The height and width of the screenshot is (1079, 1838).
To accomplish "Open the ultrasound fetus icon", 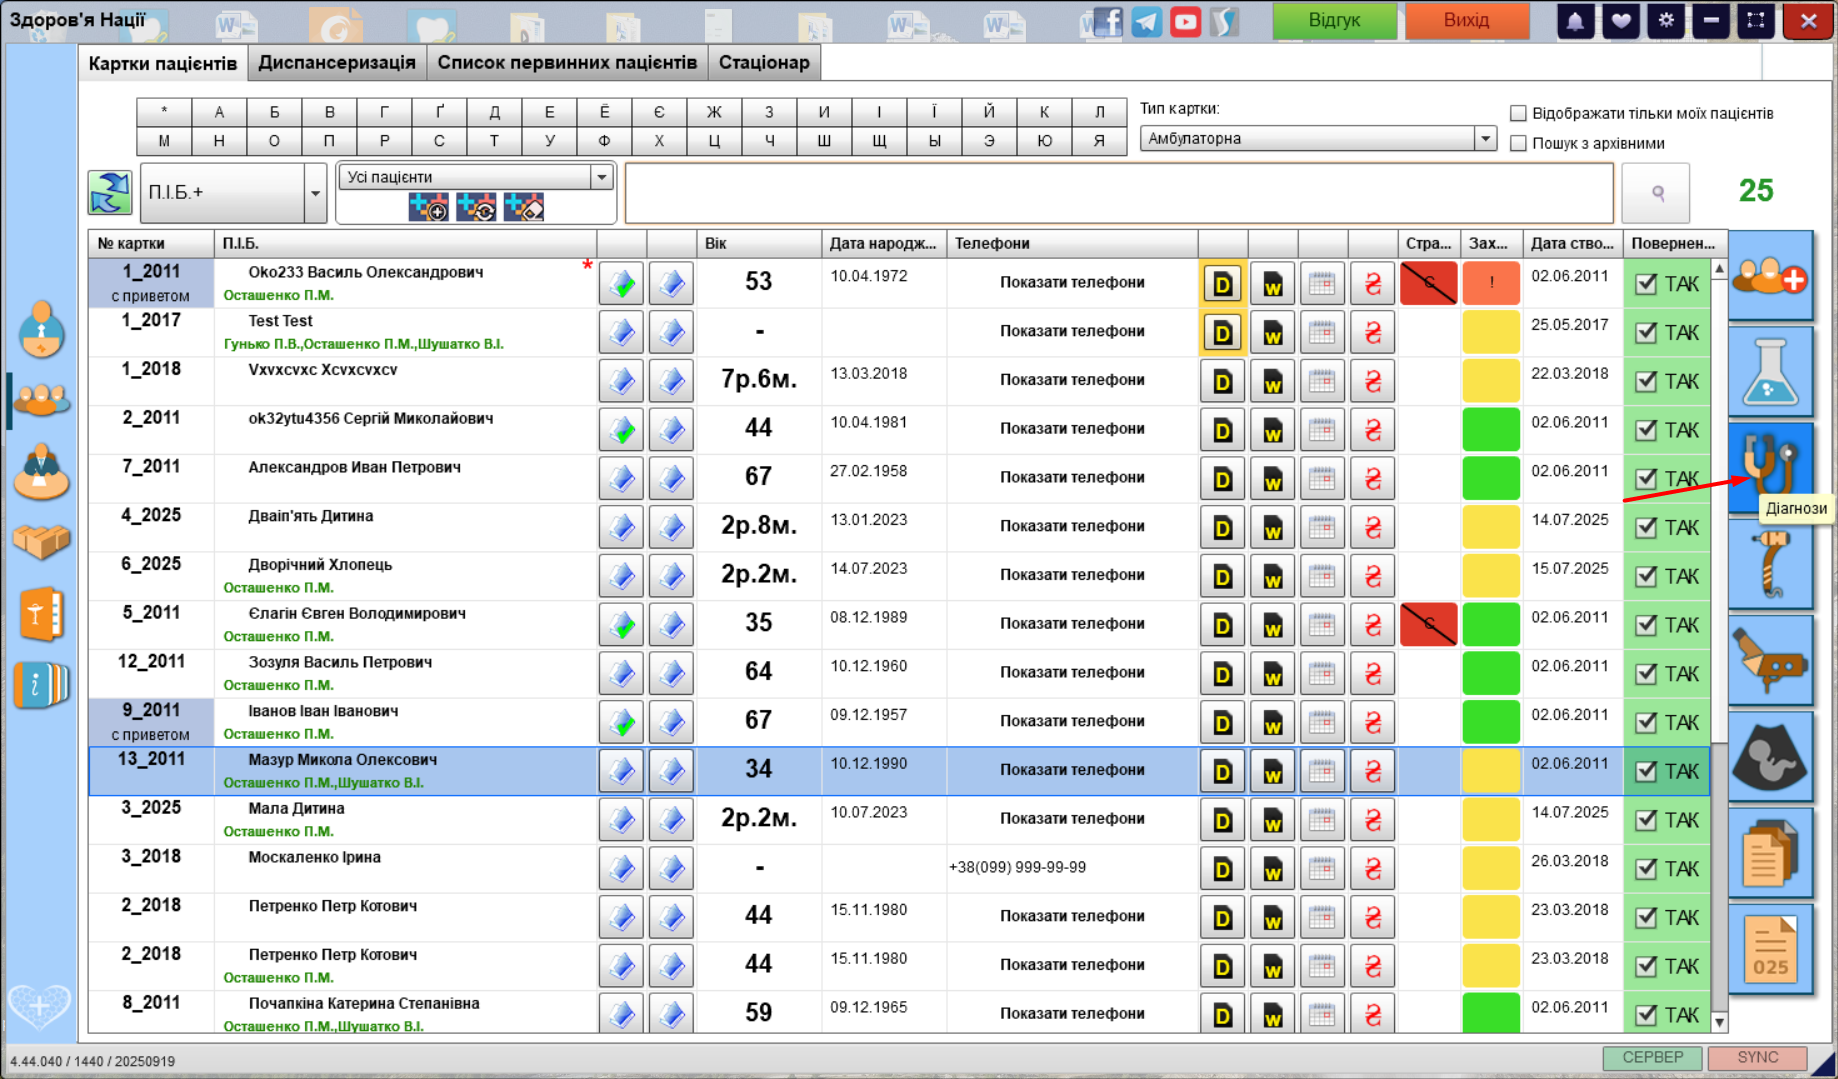I will tap(1769, 756).
